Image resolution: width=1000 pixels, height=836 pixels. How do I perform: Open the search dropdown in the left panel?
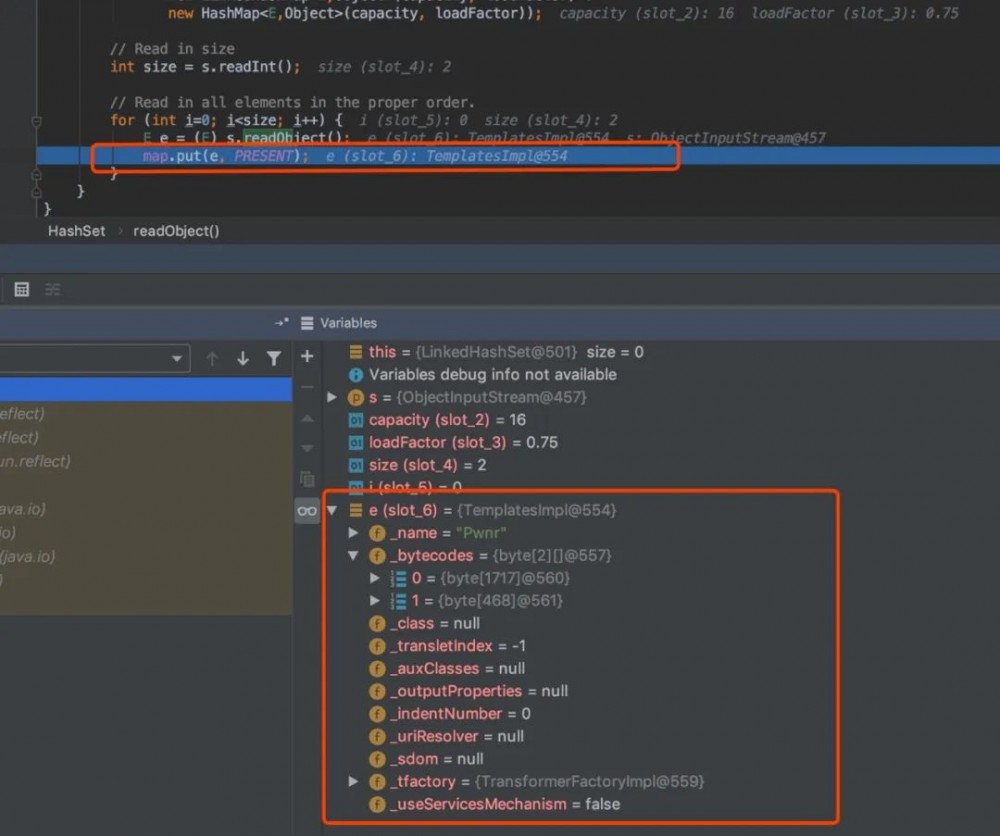(x=177, y=357)
